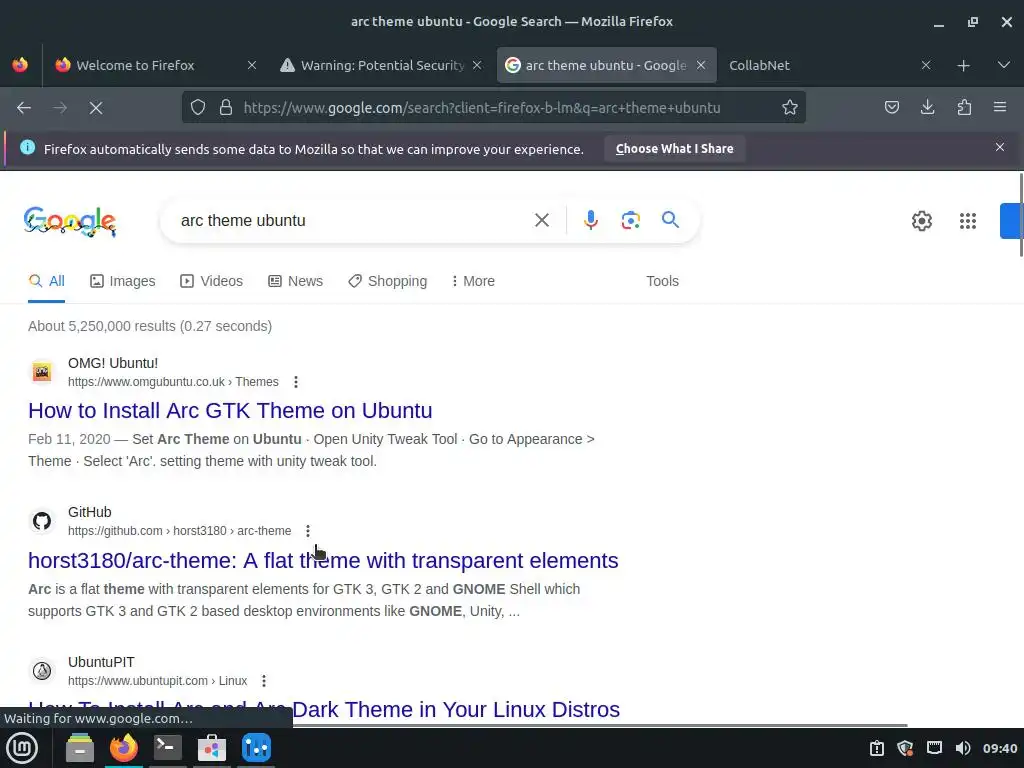Switch to the Welcome to Firefox tab
The image size is (1024, 768).
156,65
